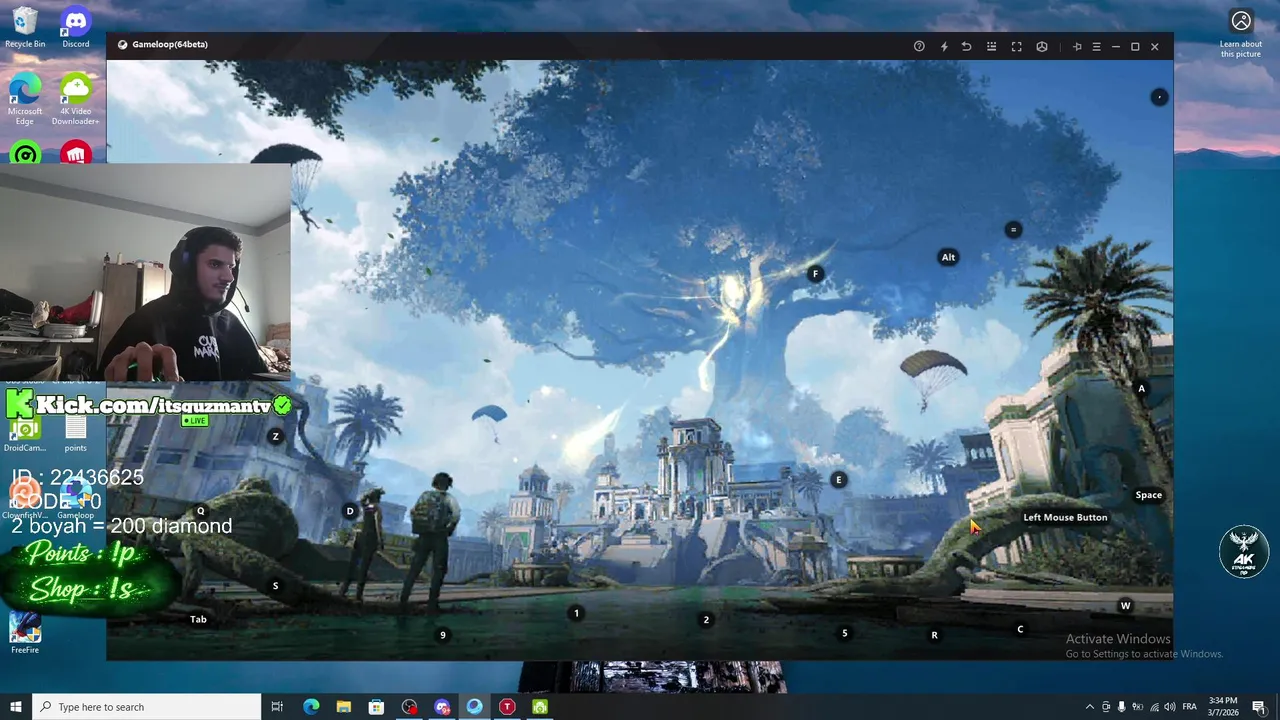Open the notification center icon
This screenshot has width=1280, height=720.
tap(1259, 707)
